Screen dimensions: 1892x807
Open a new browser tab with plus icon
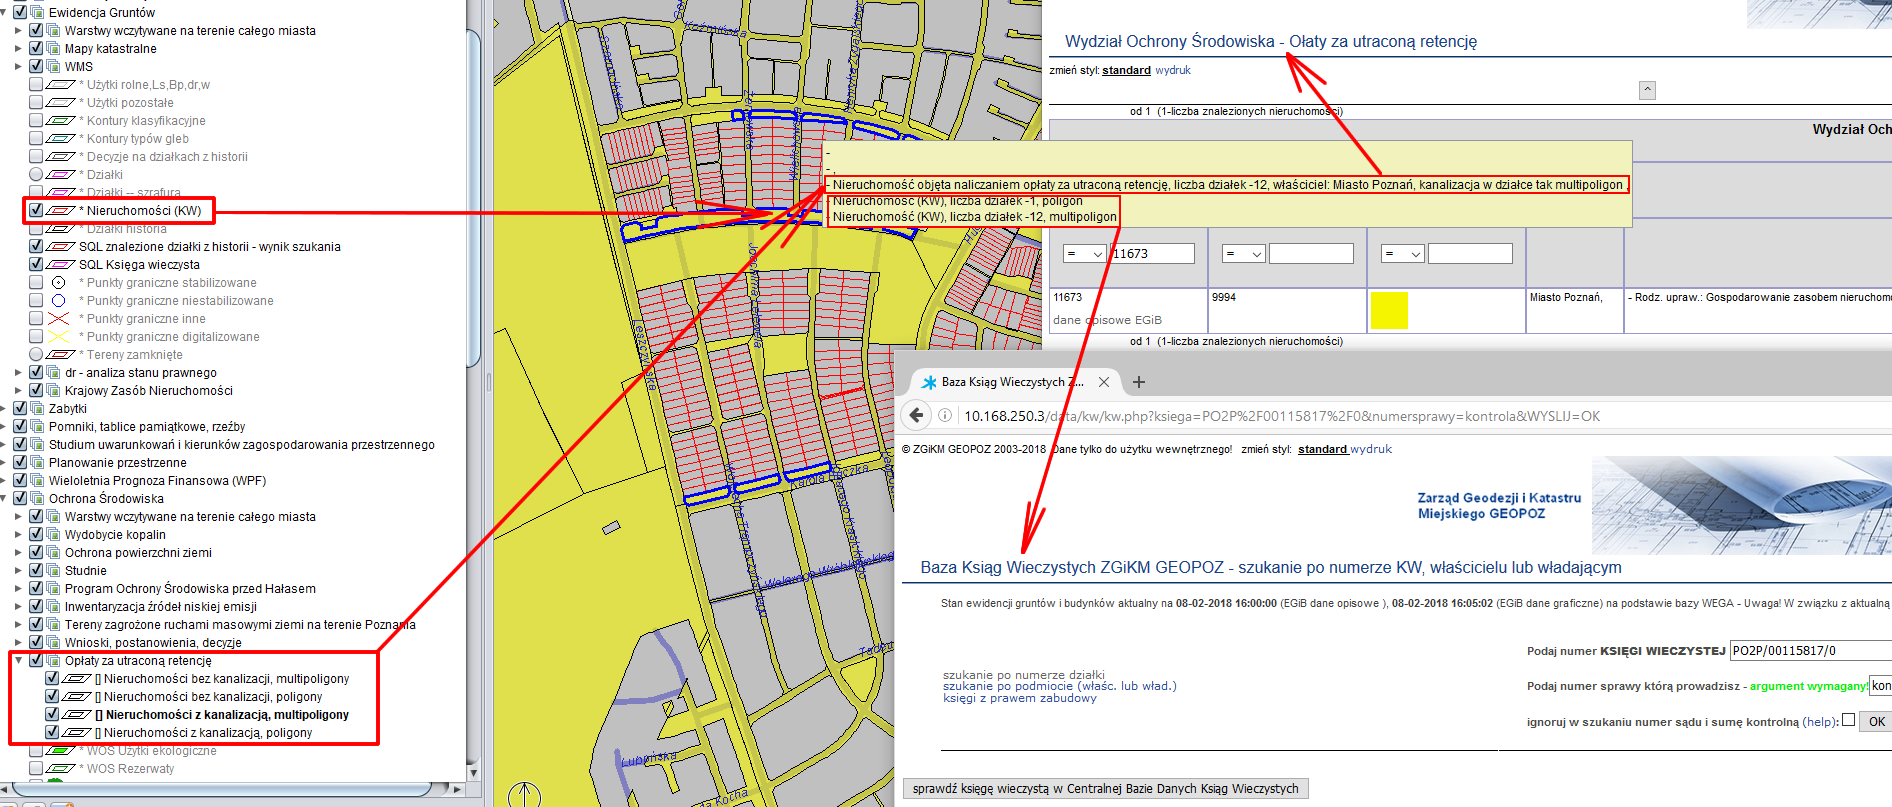[x=1138, y=382]
